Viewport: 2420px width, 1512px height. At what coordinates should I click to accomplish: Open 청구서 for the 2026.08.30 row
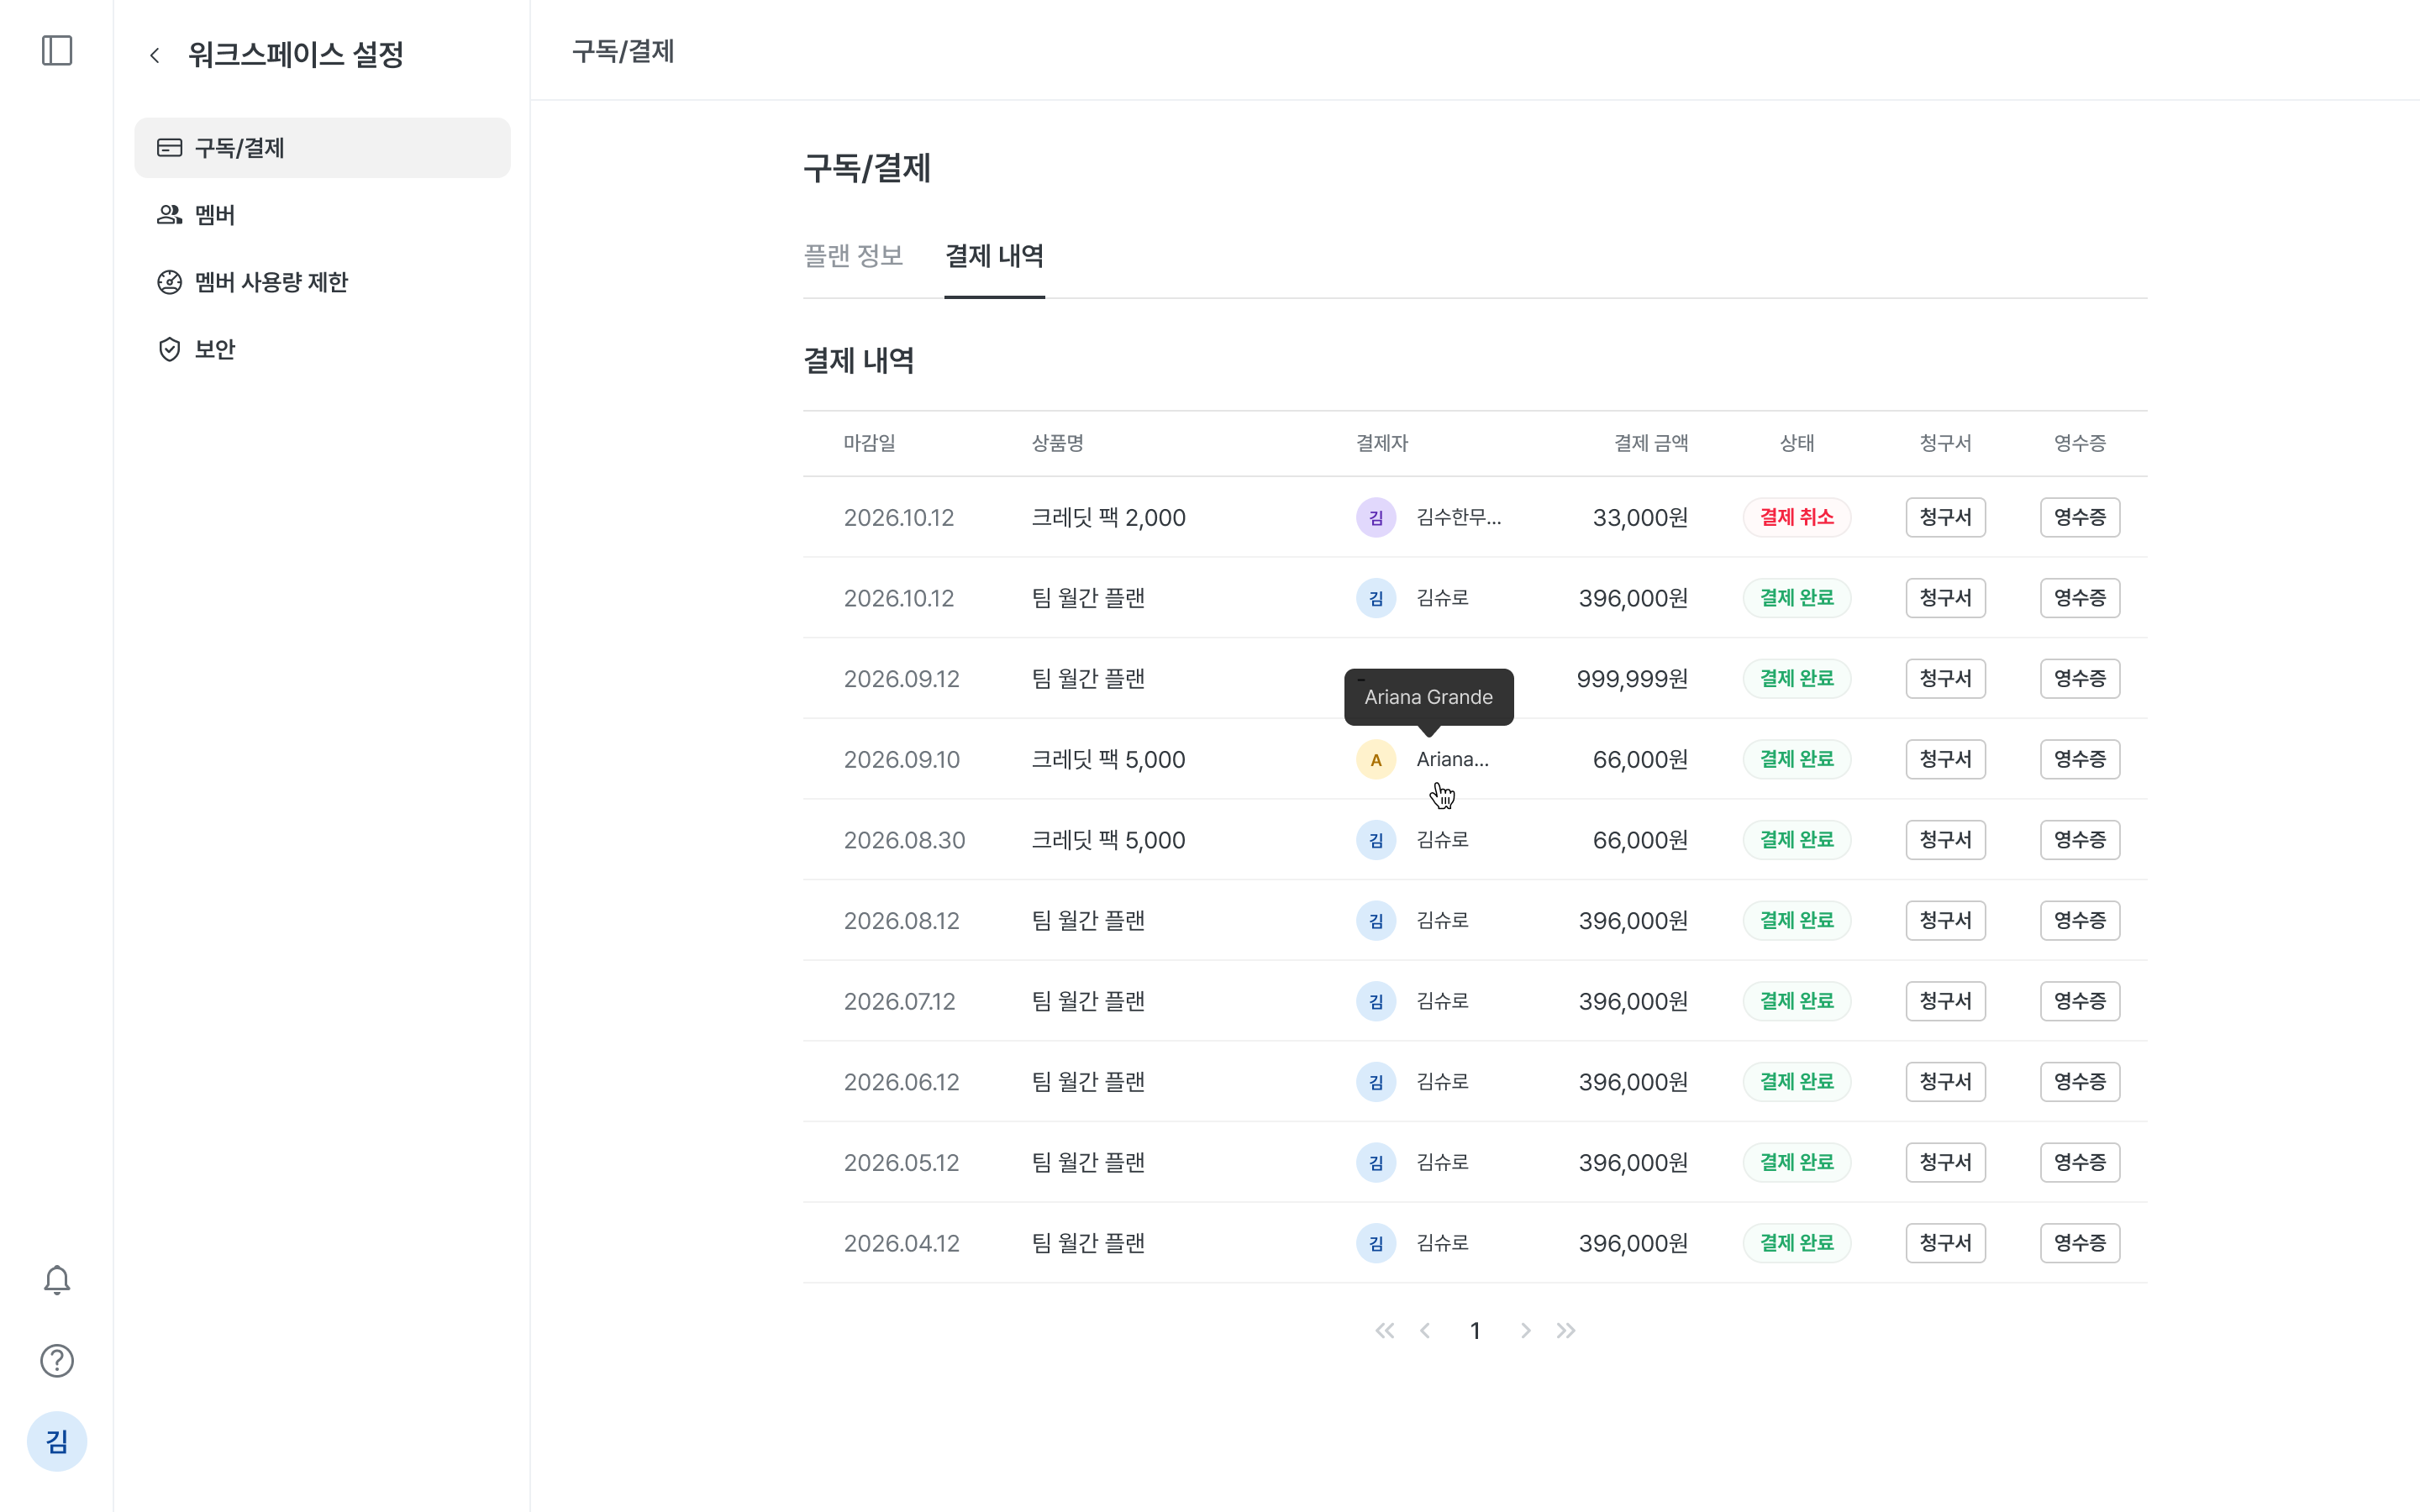click(1945, 840)
